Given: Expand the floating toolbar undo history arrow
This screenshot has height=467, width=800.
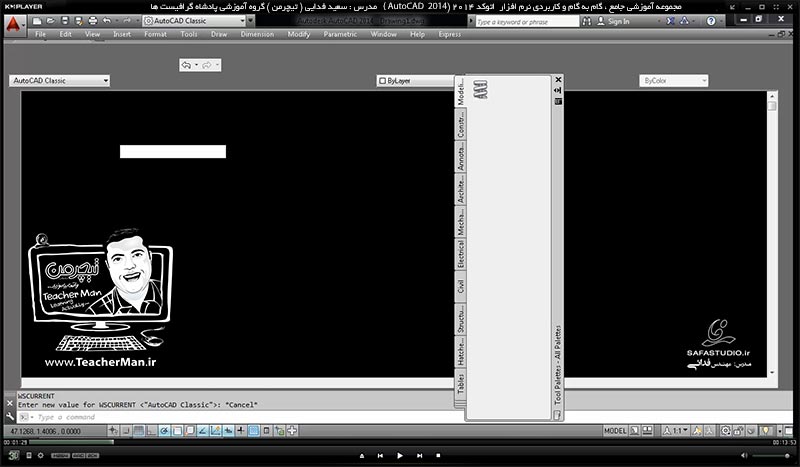Looking at the screenshot, I should tap(196, 65).
